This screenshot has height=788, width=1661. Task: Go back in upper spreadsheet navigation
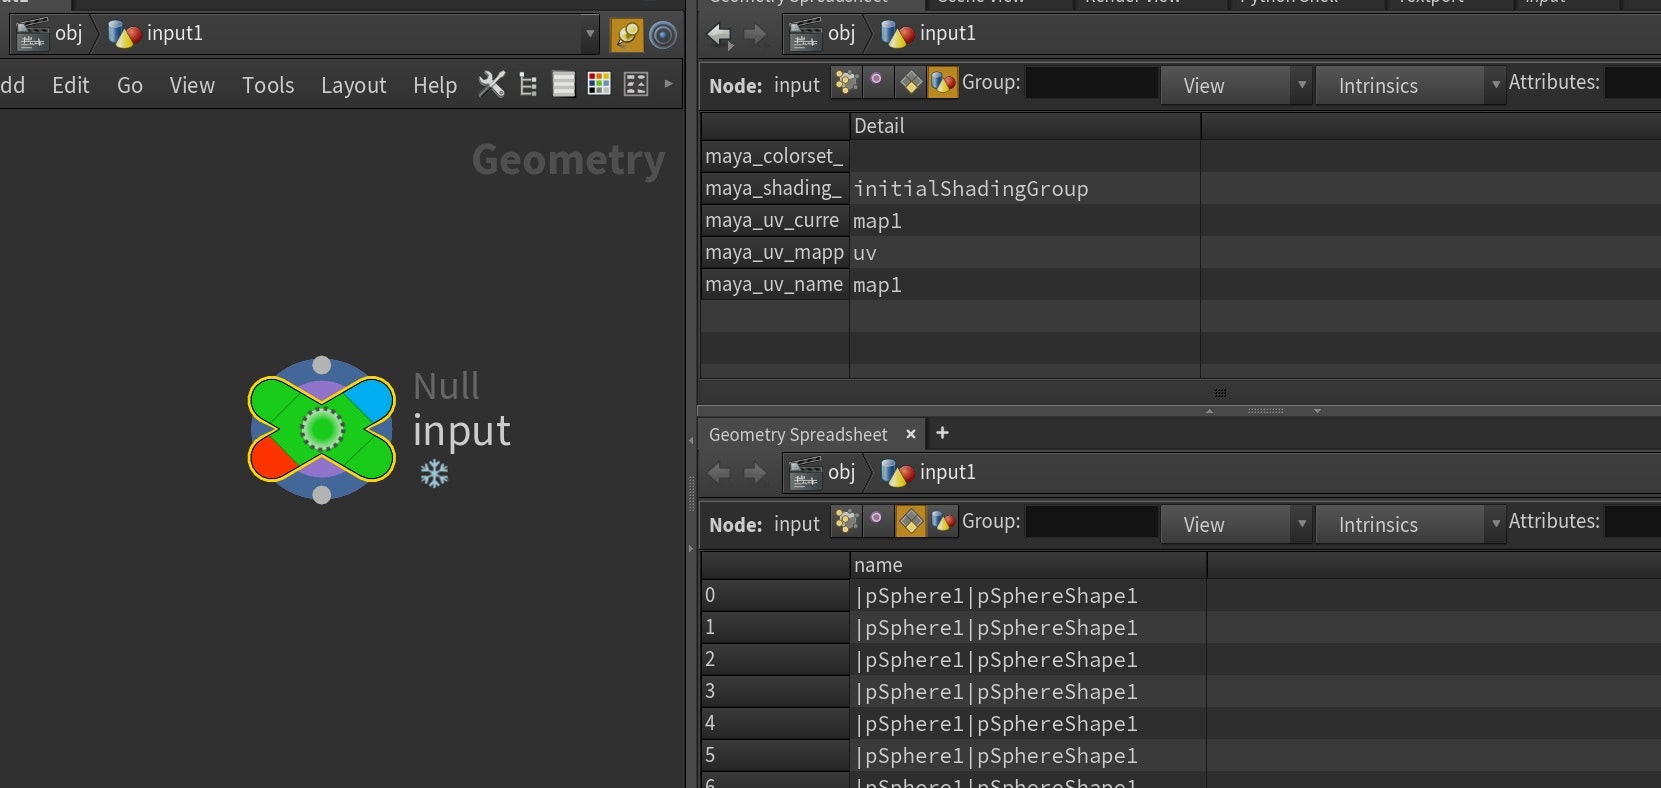click(719, 35)
